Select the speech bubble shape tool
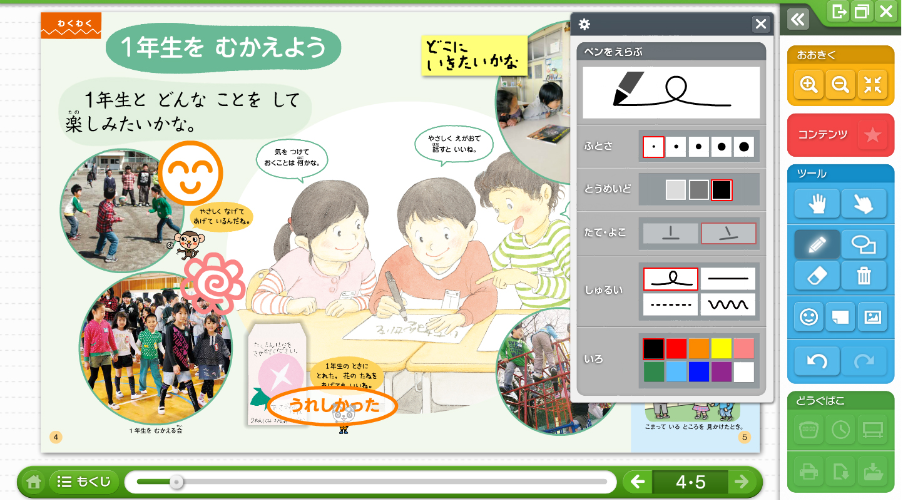902x500 pixels. (864, 243)
